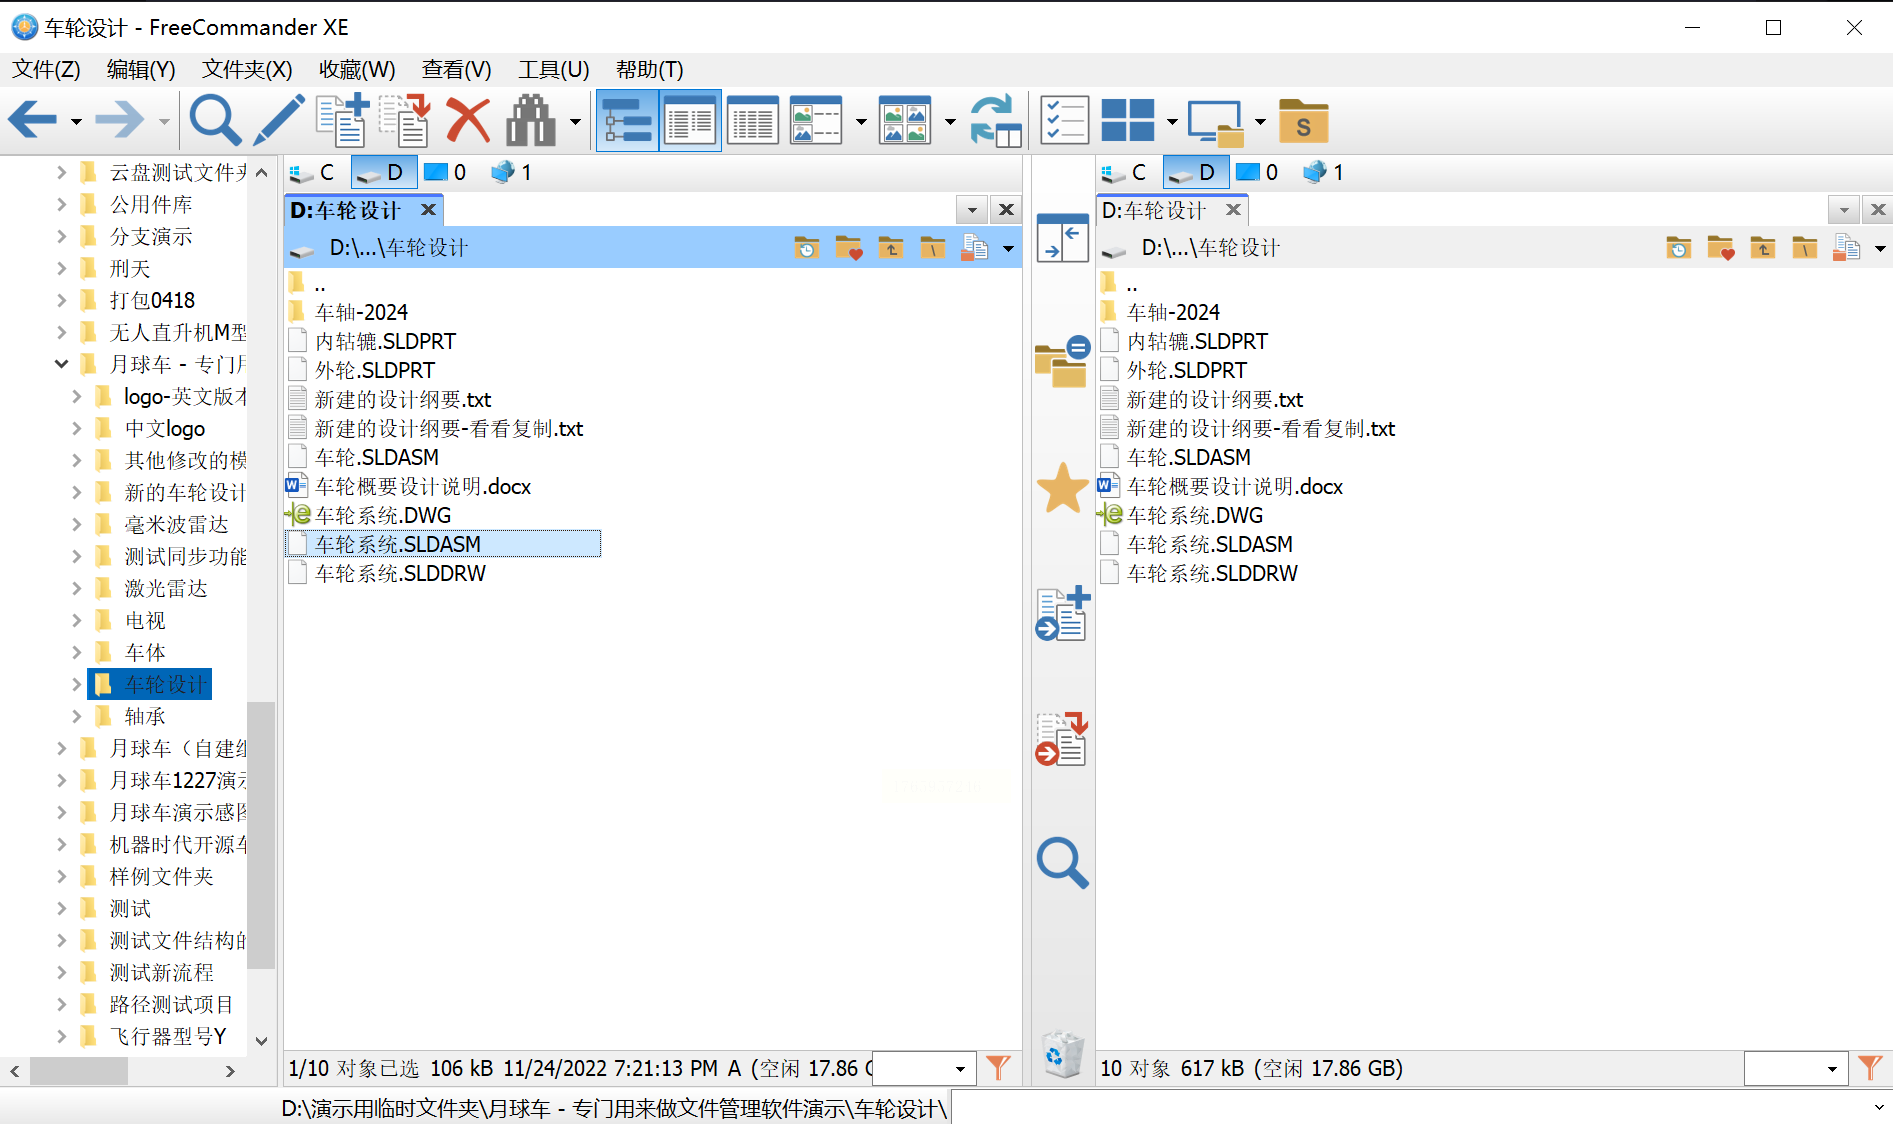Select 毫米波雷达 in folder tree

[176, 524]
